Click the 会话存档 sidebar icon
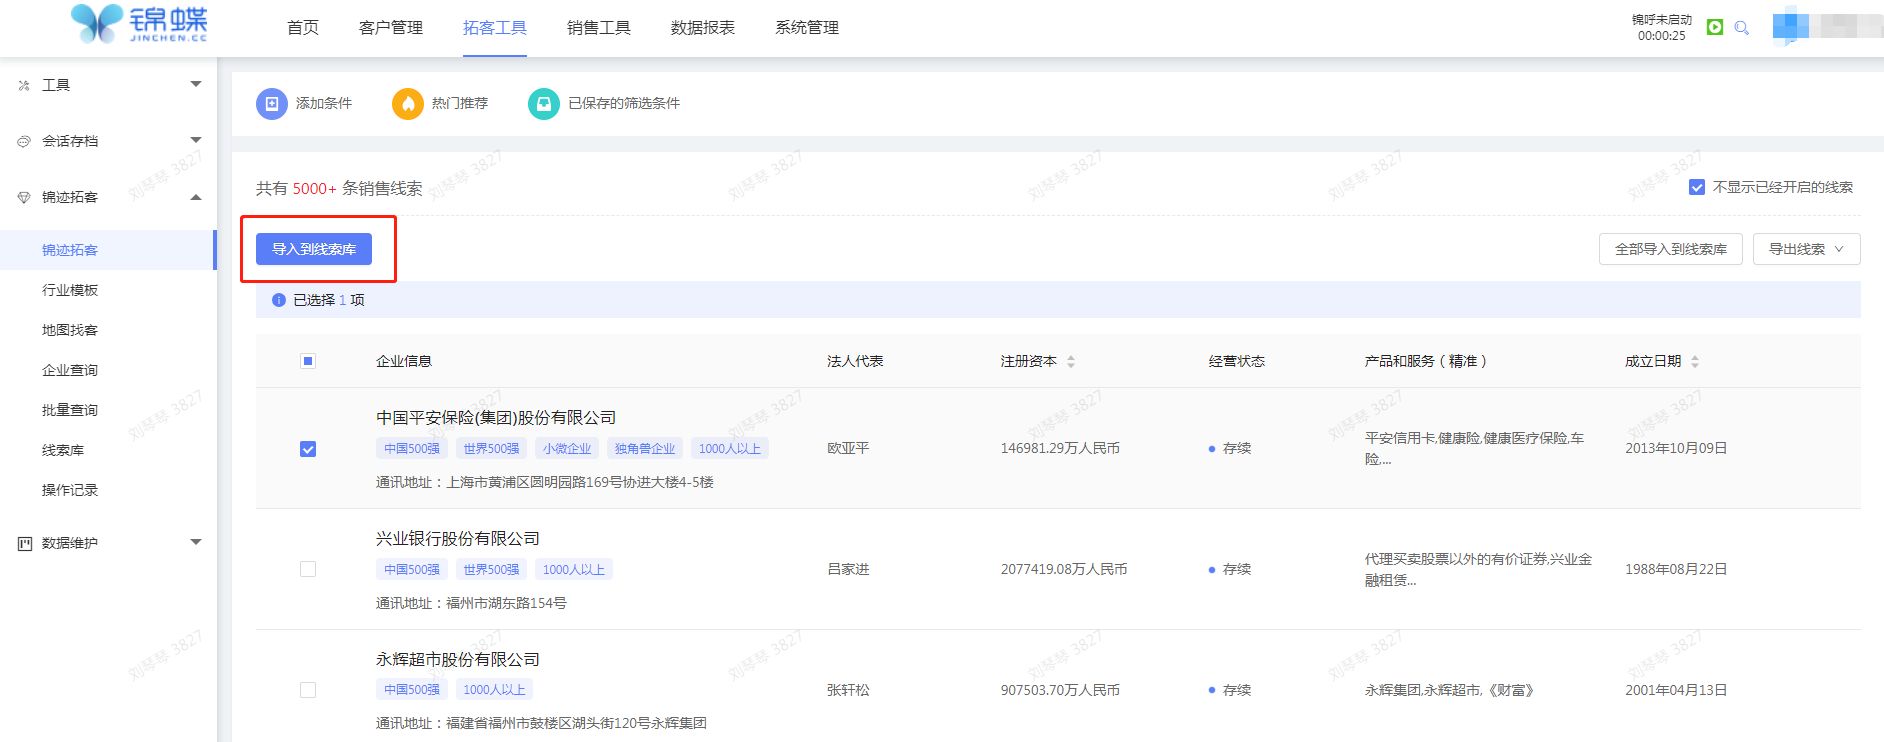Viewport: 1884px width, 742px height. pyautogui.click(x=24, y=141)
